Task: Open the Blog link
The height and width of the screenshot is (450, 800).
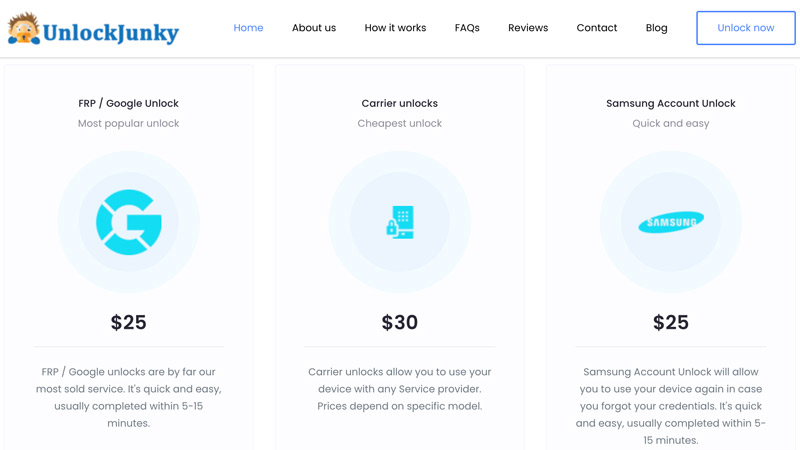Action: (657, 28)
